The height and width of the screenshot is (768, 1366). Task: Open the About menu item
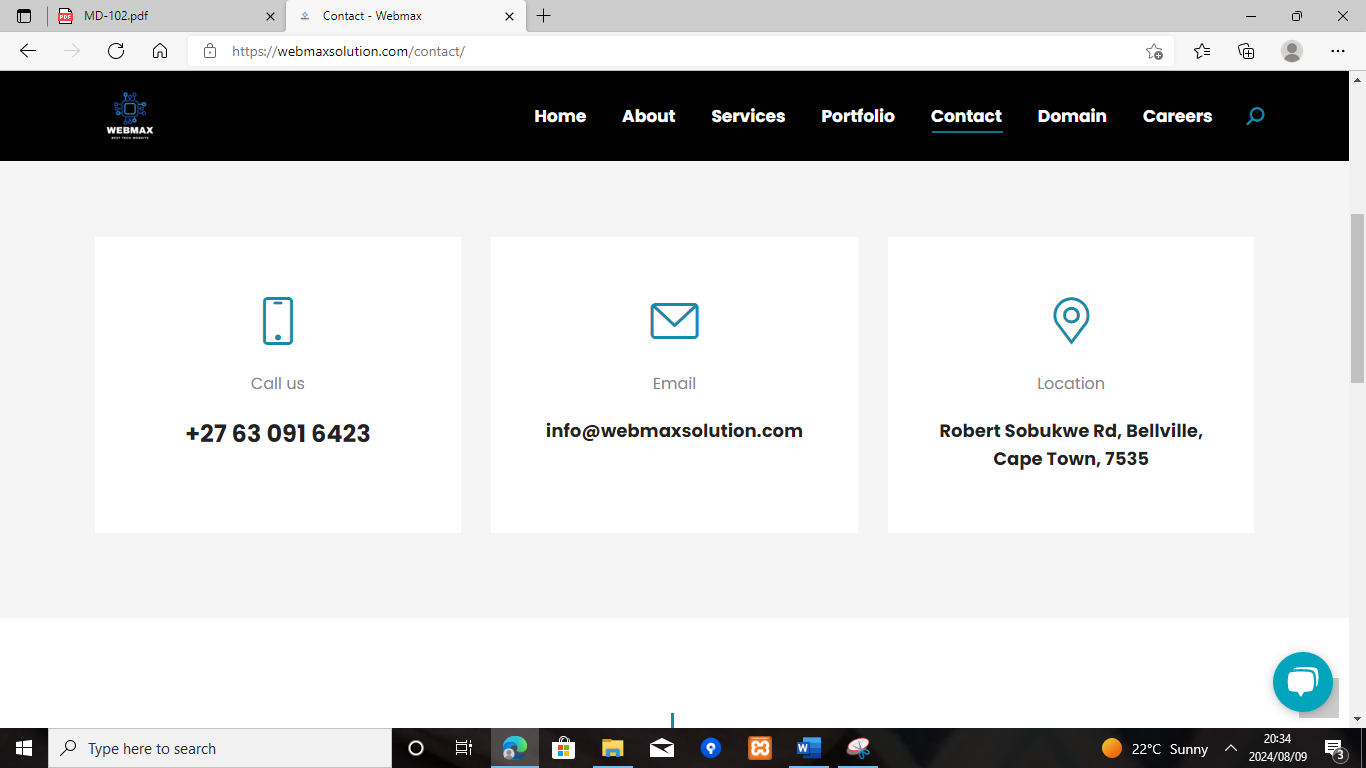[x=649, y=116]
